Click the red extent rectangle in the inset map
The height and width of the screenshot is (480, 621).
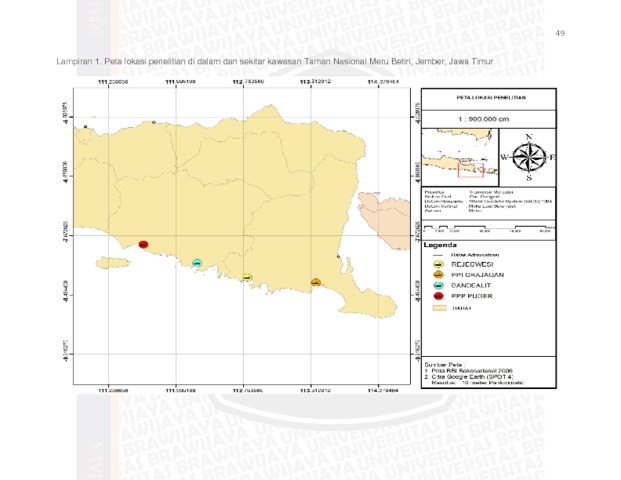tap(471, 170)
